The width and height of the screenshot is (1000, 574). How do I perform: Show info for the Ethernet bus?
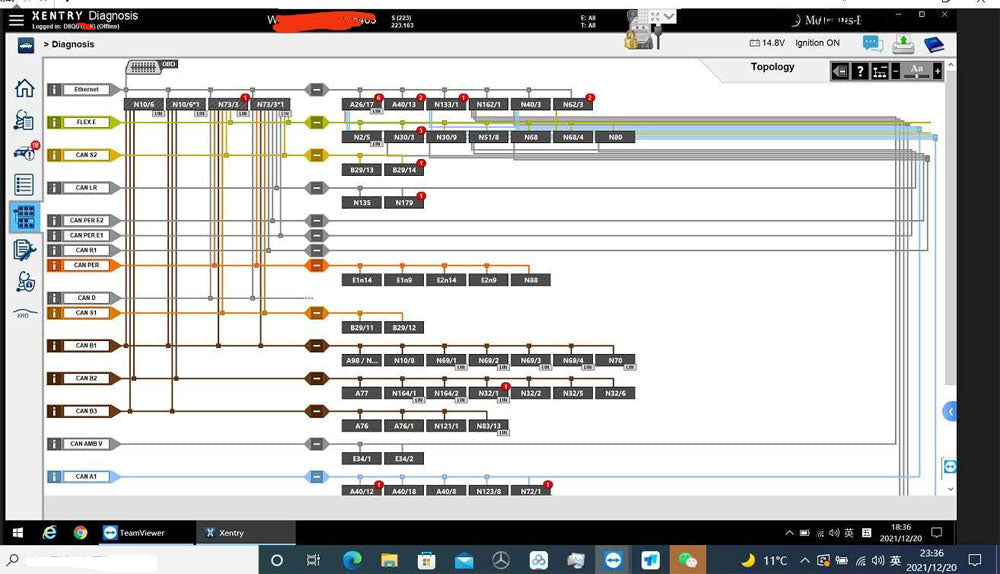point(54,90)
